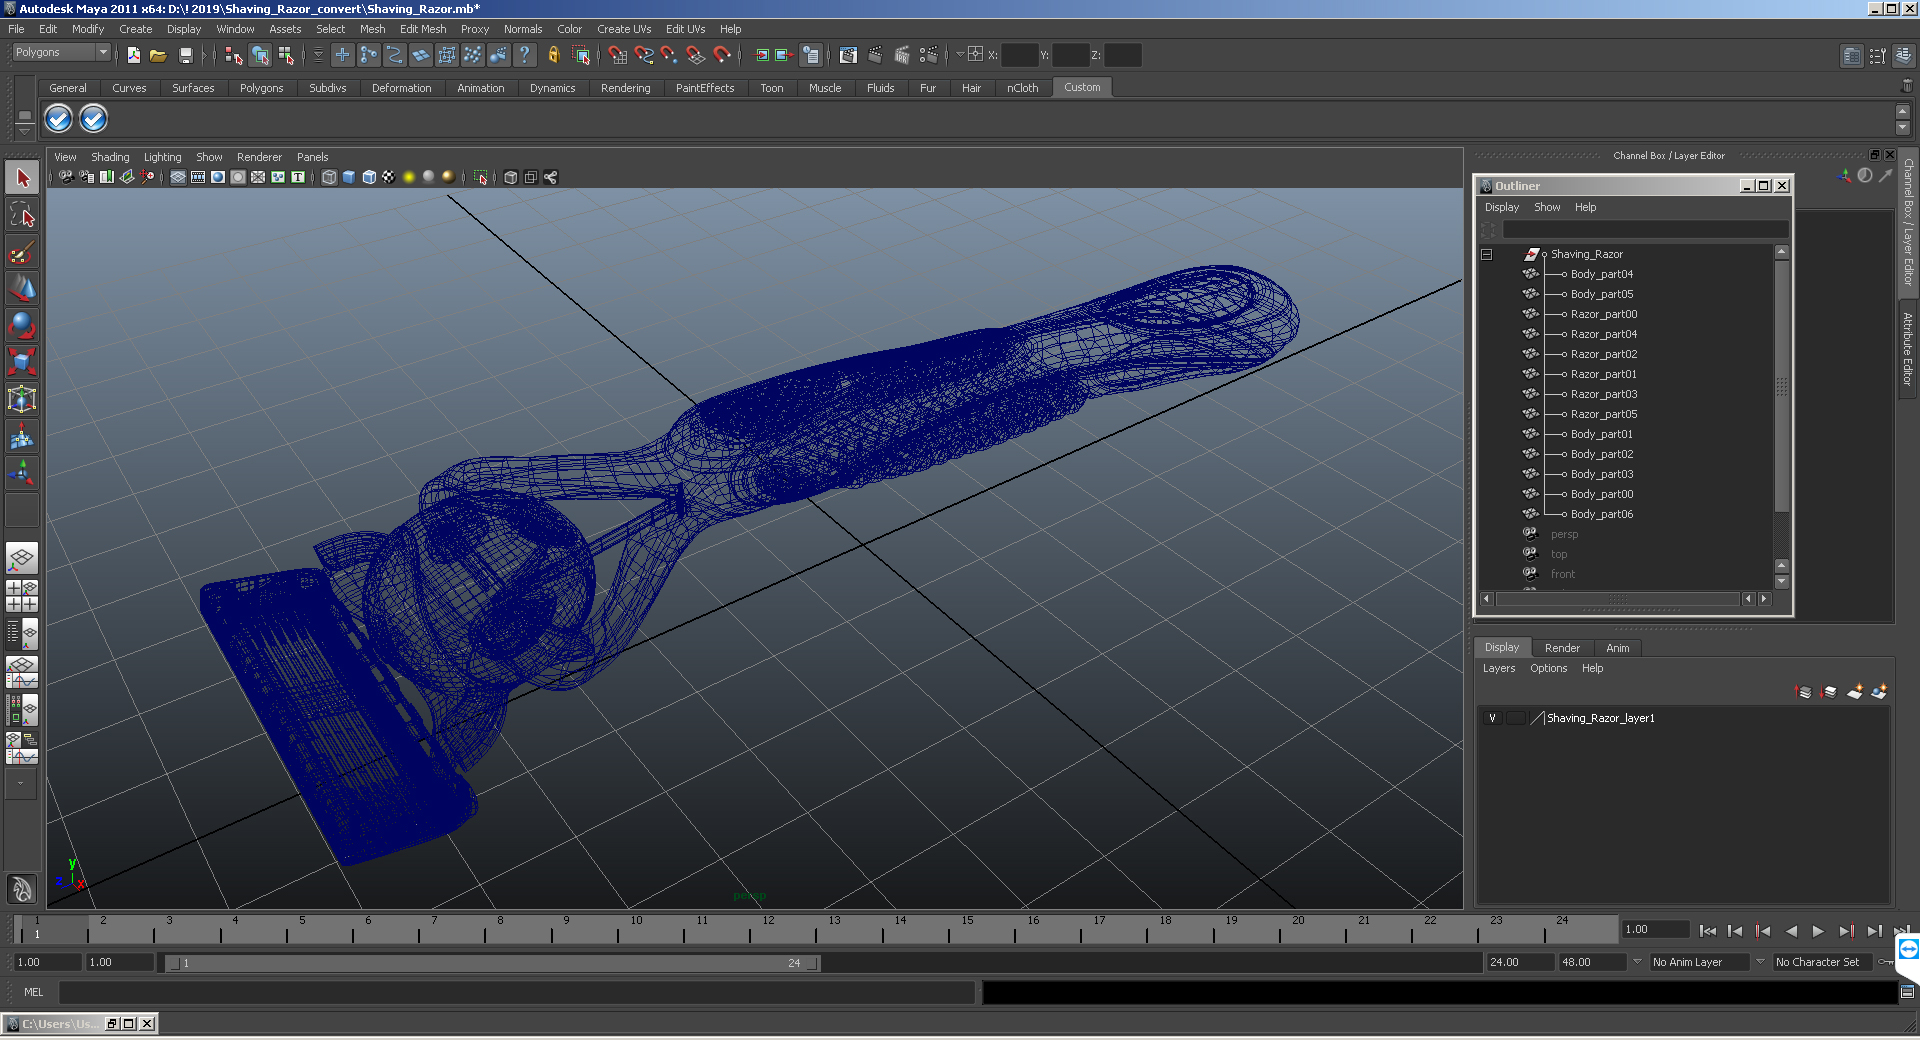Screen dimensions: 1920x1040
Task: Select the Universal Manipulator tool
Action: 22,399
